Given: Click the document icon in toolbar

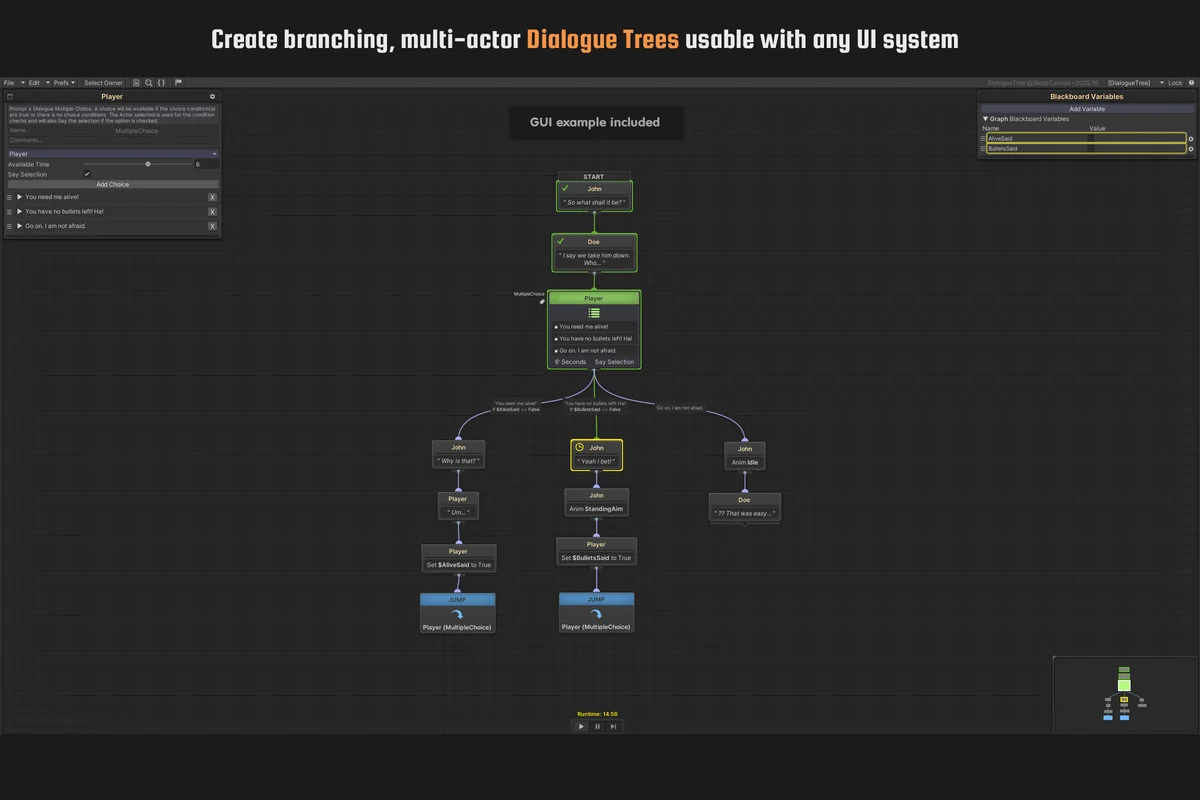Looking at the screenshot, I should (x=136, y=83).
